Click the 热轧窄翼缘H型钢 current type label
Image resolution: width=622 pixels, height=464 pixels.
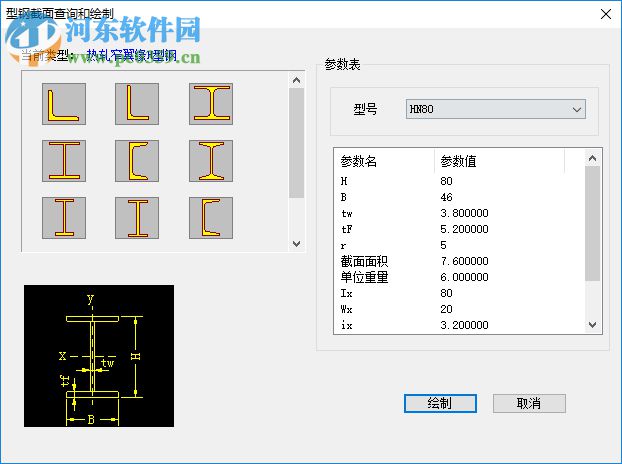point(132,55)
